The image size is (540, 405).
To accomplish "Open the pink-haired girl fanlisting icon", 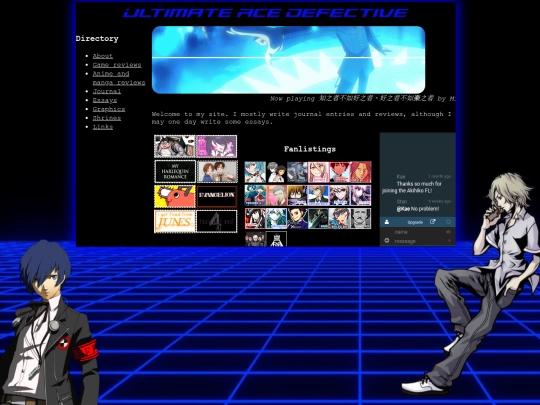I will pyautogui.click(x=319, y=172).
